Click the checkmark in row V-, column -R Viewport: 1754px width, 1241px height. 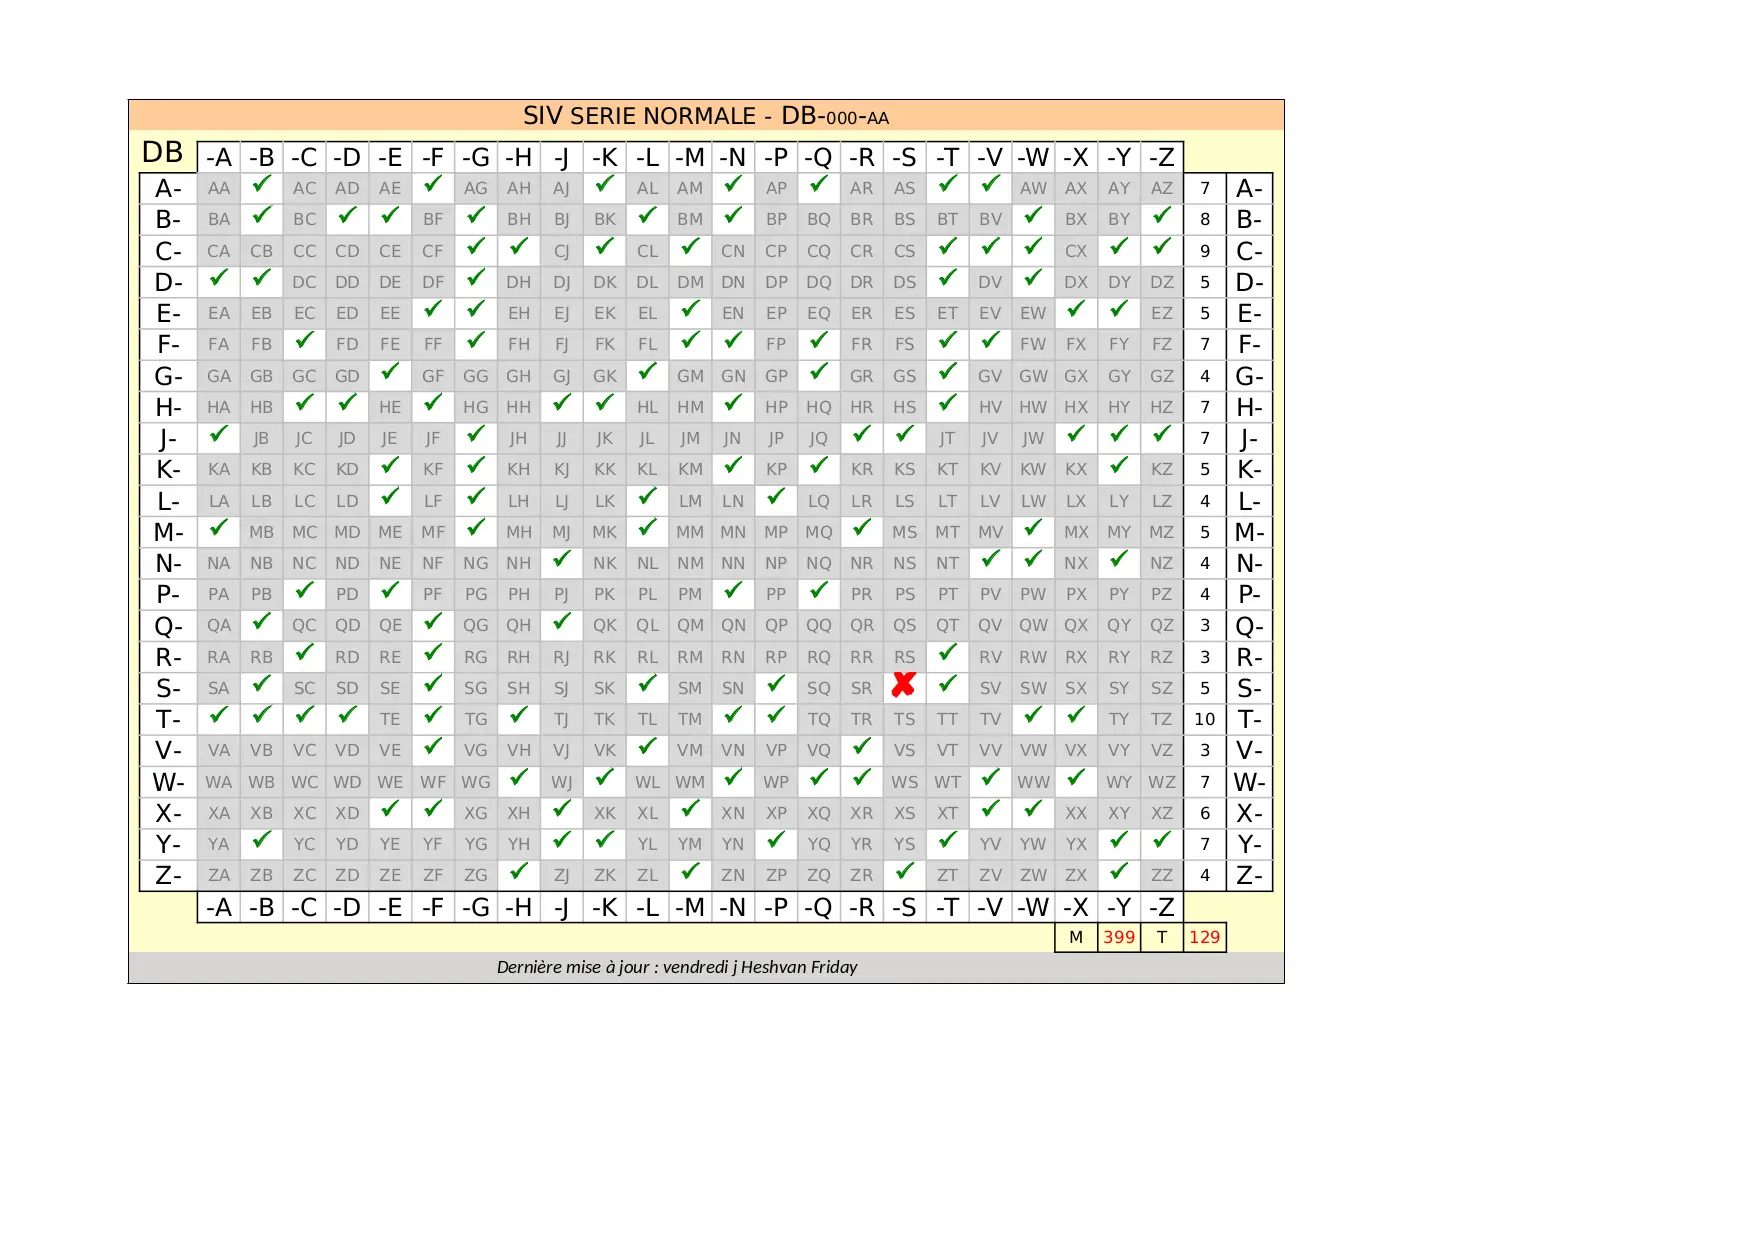[862, 747]
